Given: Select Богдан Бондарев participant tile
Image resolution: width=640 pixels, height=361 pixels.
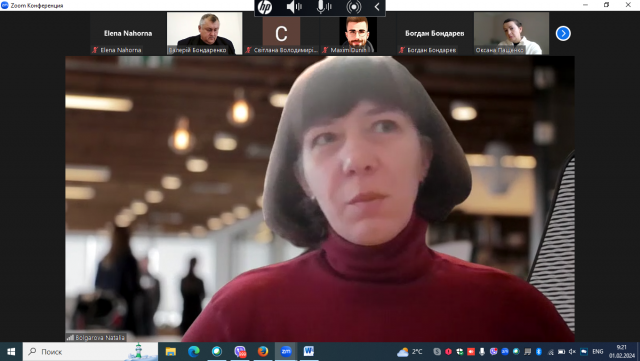Looking at the screenshot, I should 435,33.
